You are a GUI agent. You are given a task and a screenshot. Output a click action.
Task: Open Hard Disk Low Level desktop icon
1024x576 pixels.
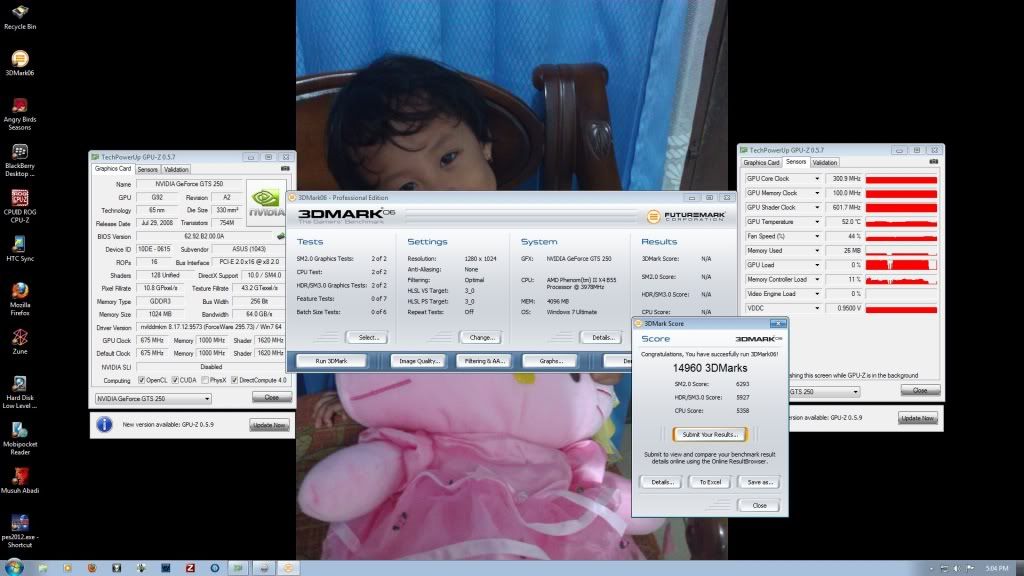click(x=20, y=392)
